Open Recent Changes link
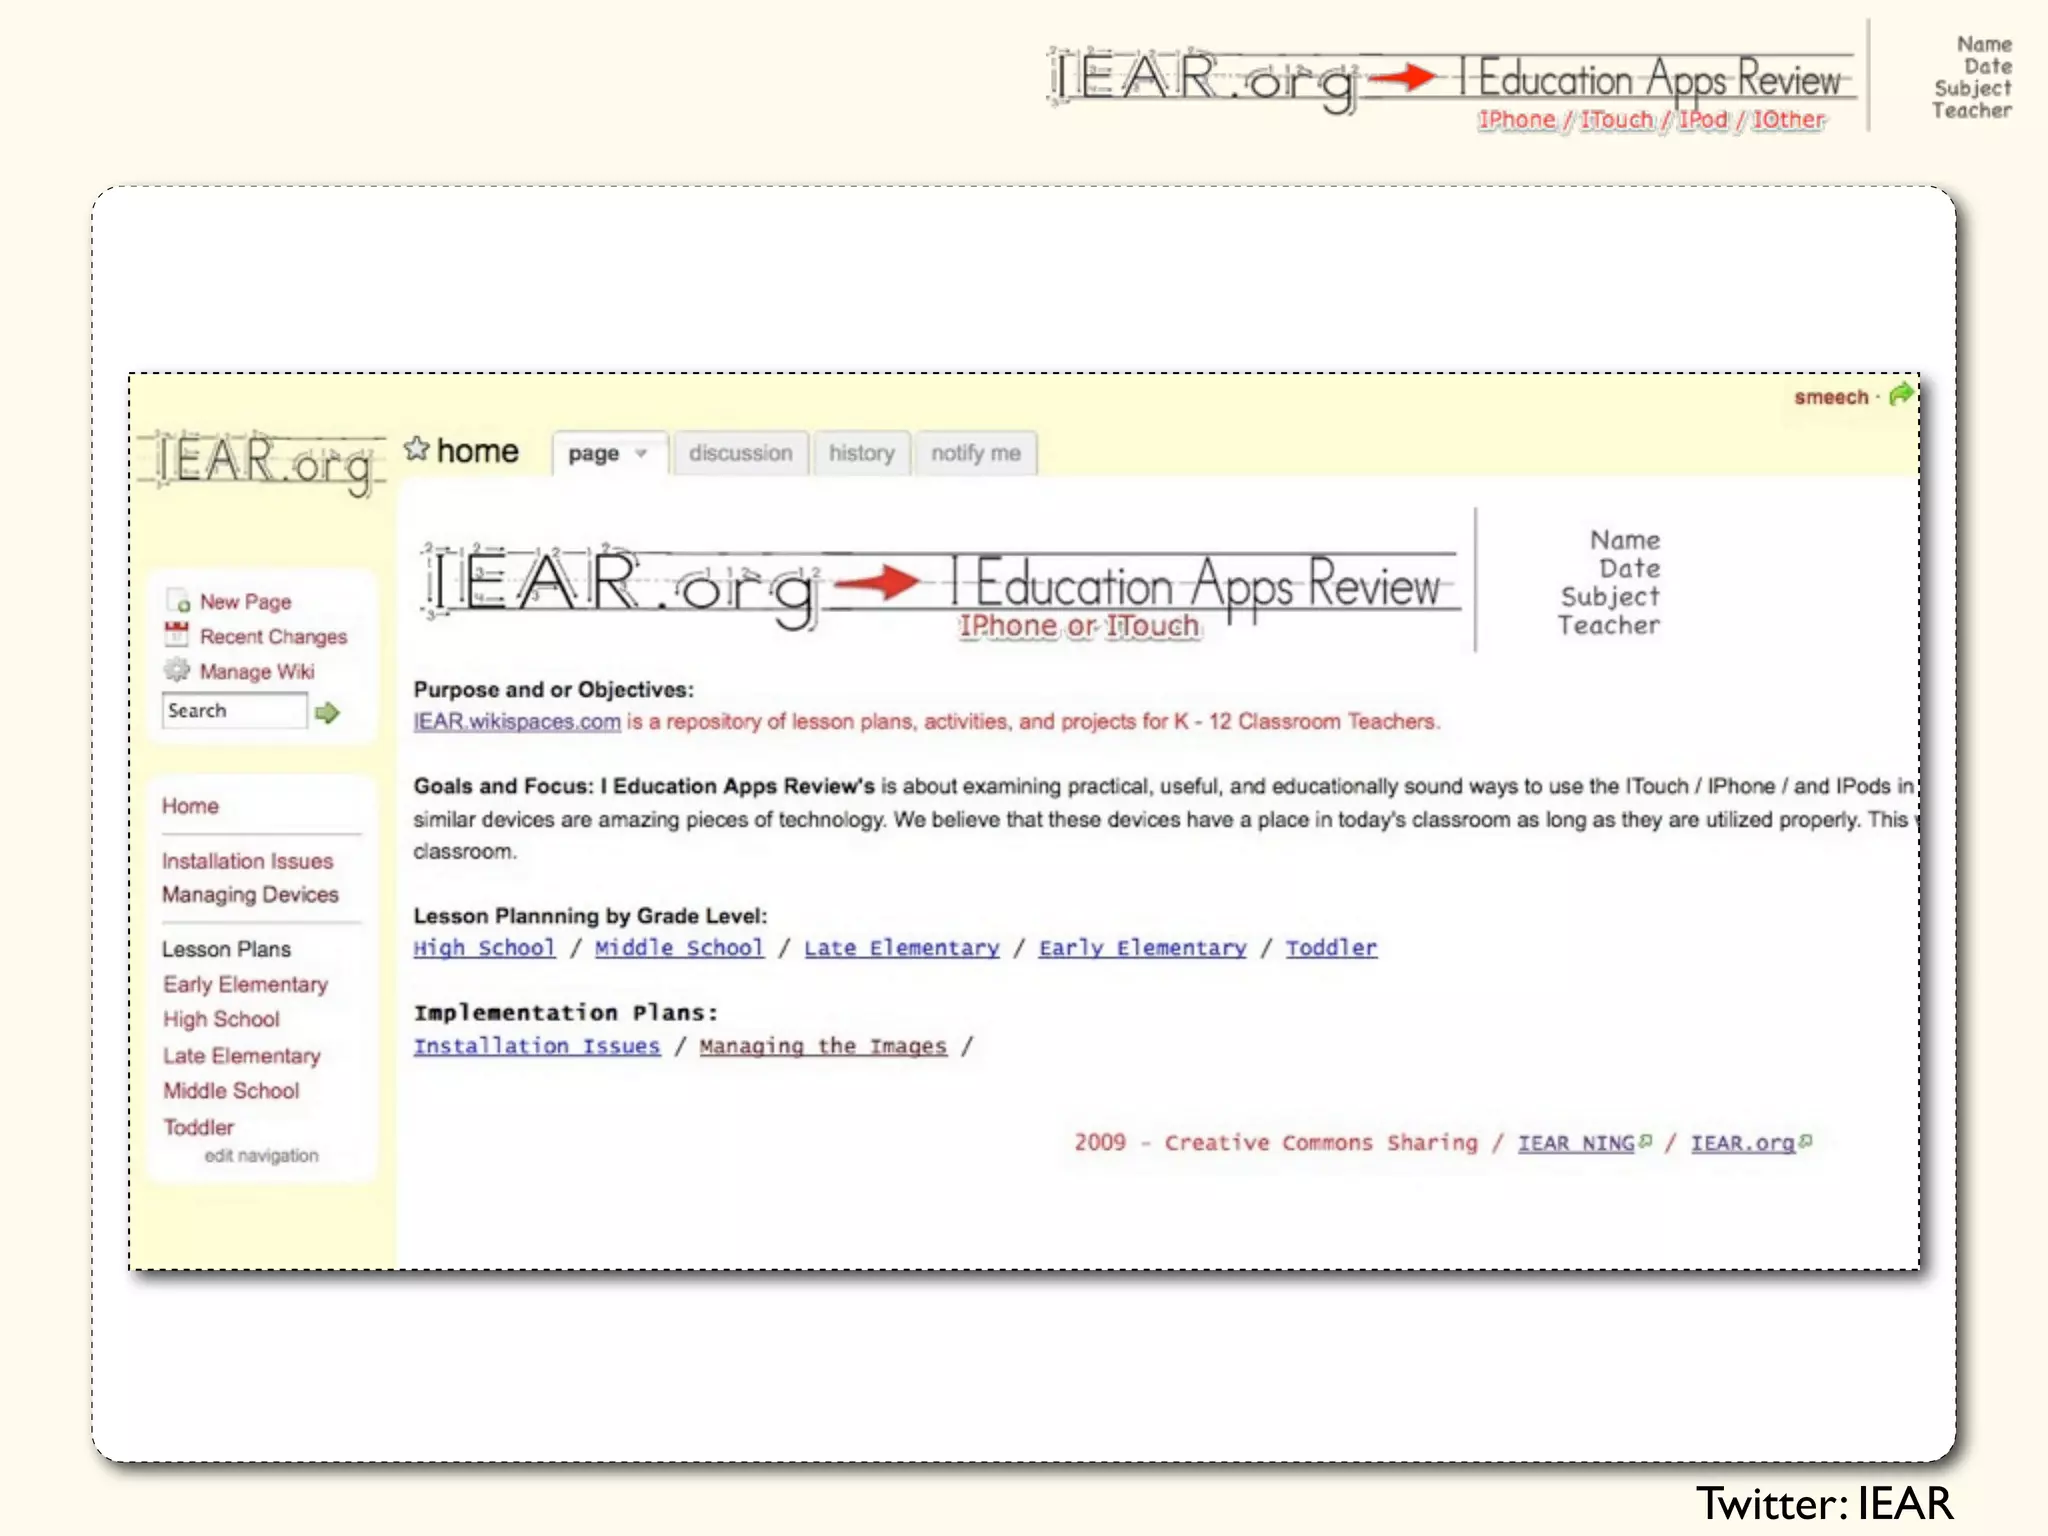This screenshot has height=1536, width=2048. pyautogui.click(x=273, y=636)
